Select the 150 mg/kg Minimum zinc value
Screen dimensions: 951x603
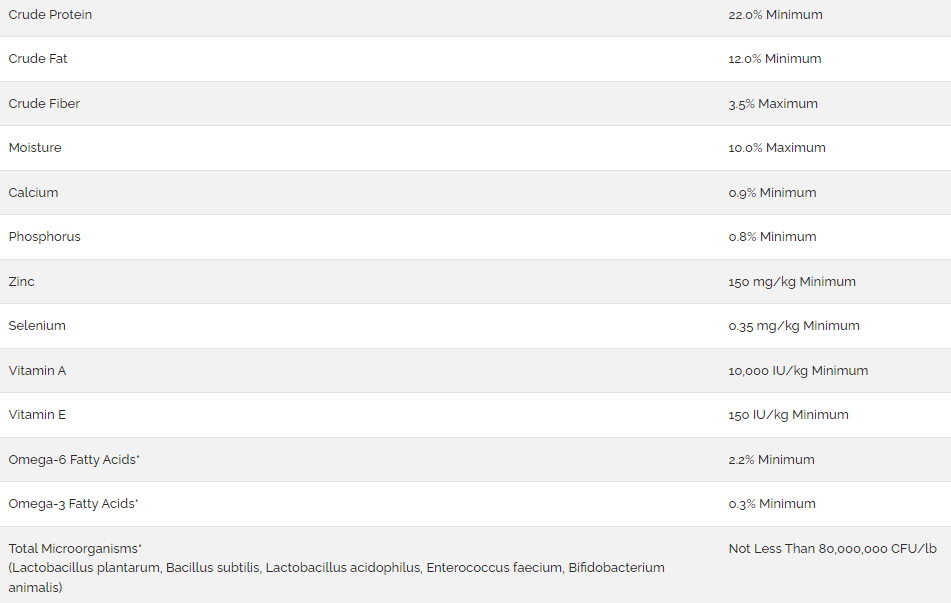(792, 281)
